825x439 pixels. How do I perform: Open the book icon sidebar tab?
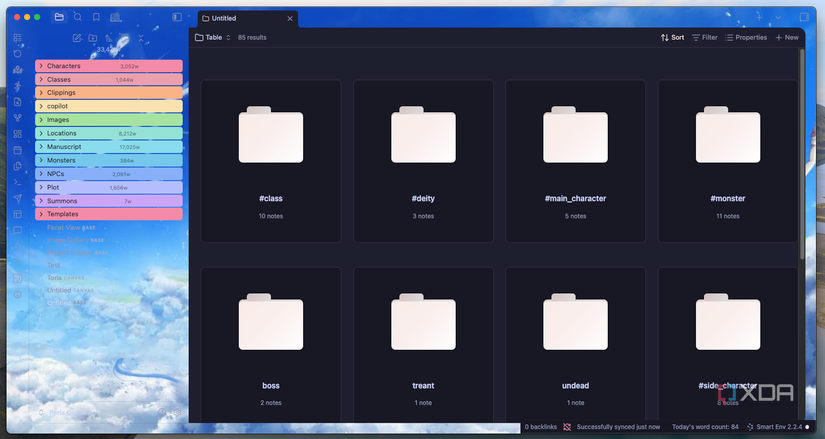point(115,17)
